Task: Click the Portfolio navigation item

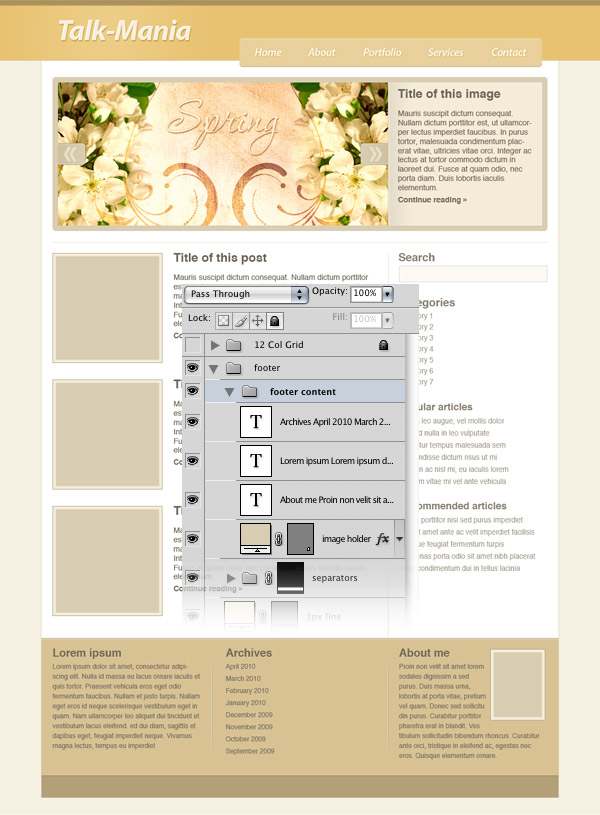Action: point(382,52)
